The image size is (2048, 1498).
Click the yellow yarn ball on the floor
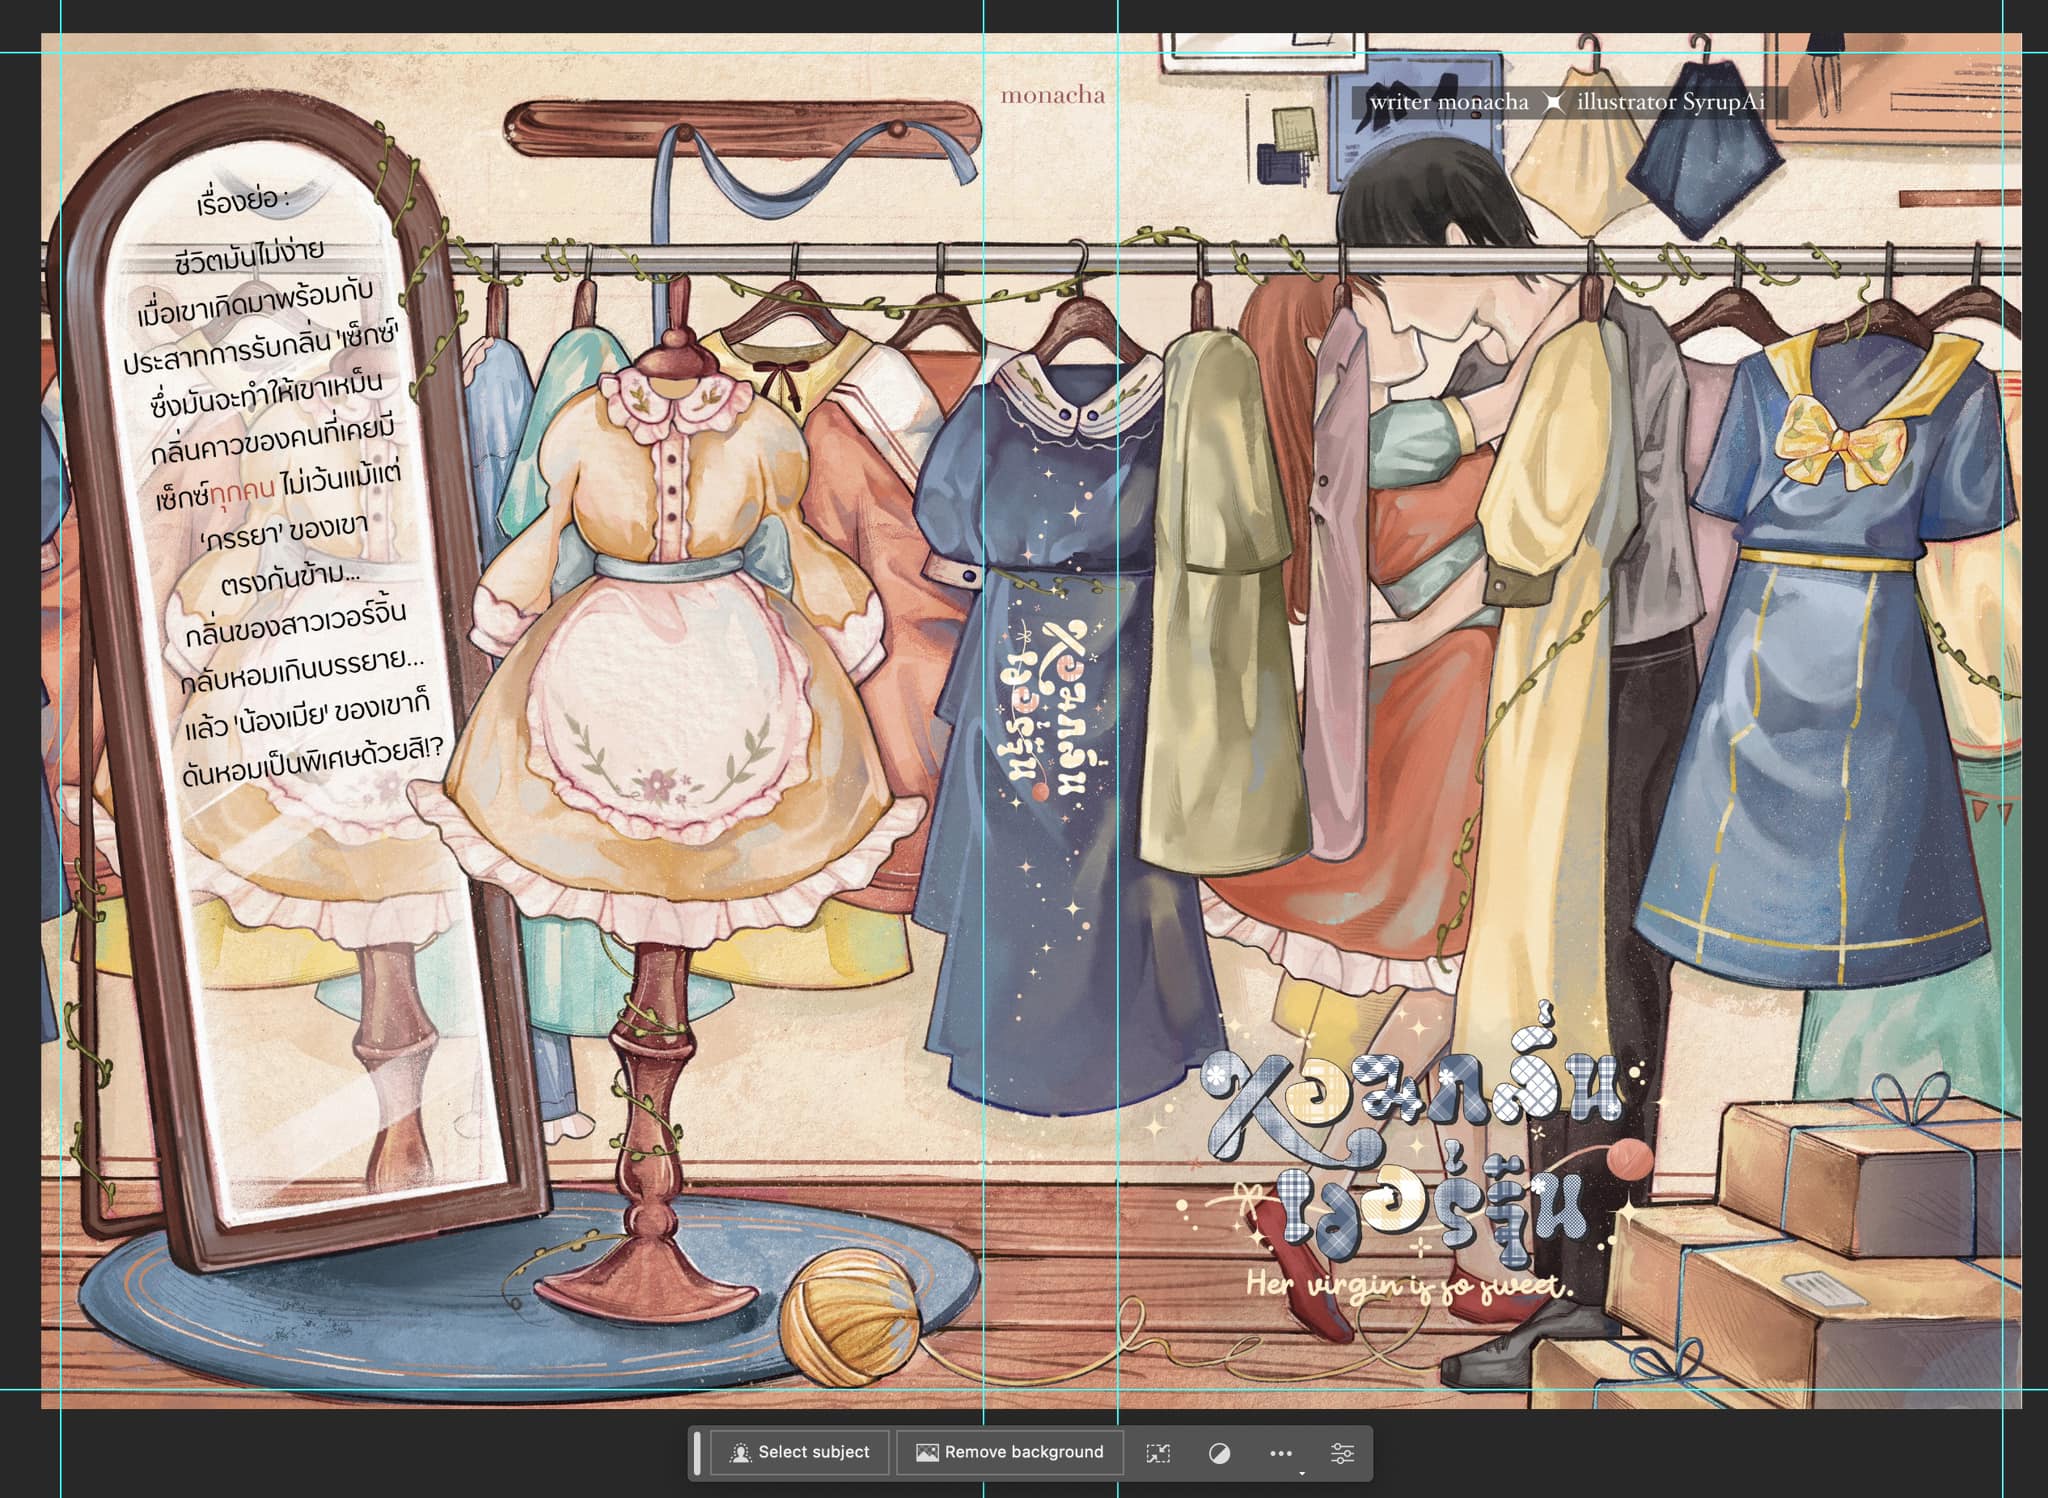[x=850, y=1317]
